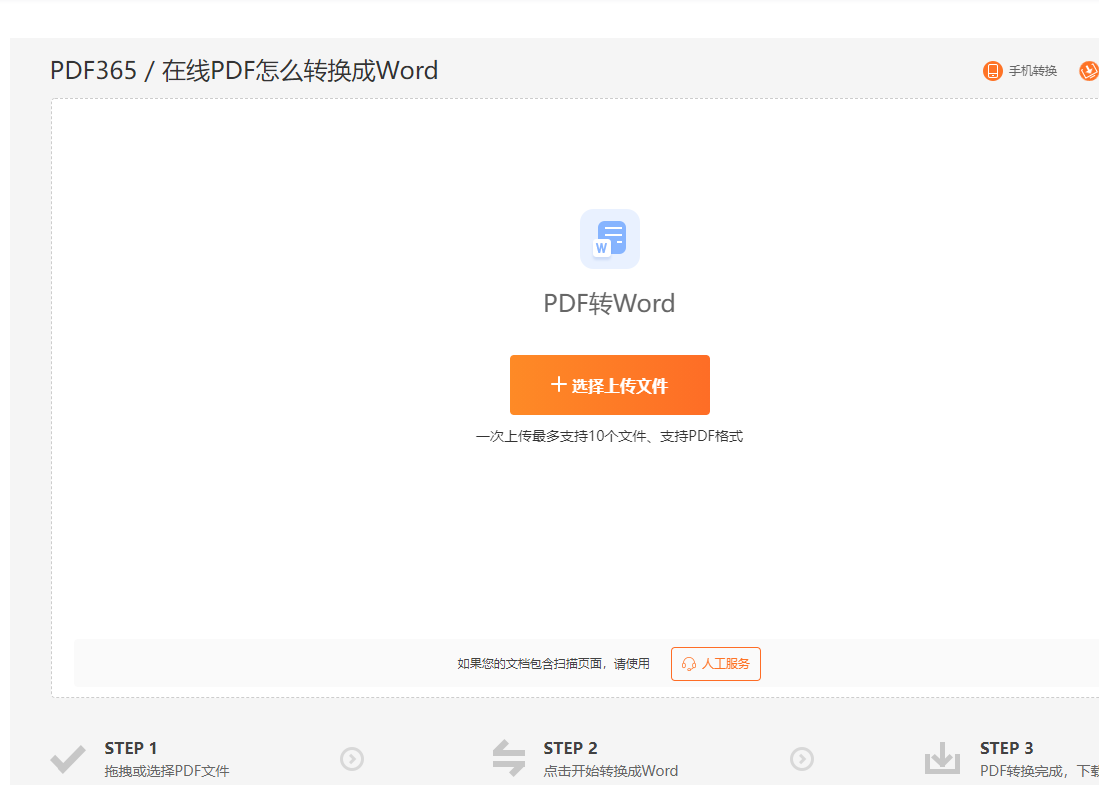The width and height of the screenshot is (1099, 785).
Task: Click the STEP 3 label
Action: tap(1006, 748)
